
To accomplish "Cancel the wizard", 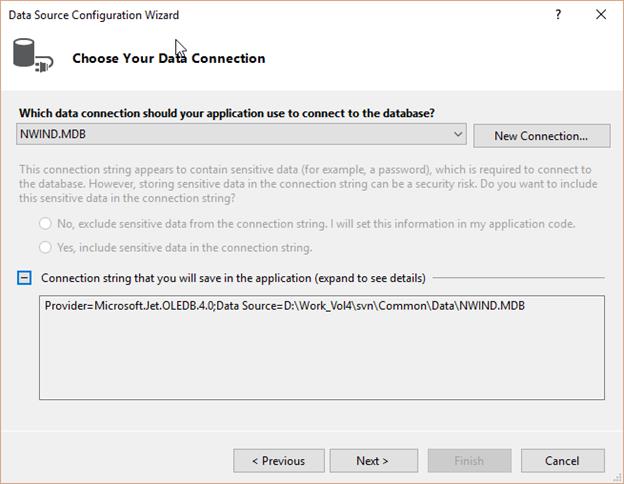I will click(x=562, y=461).
